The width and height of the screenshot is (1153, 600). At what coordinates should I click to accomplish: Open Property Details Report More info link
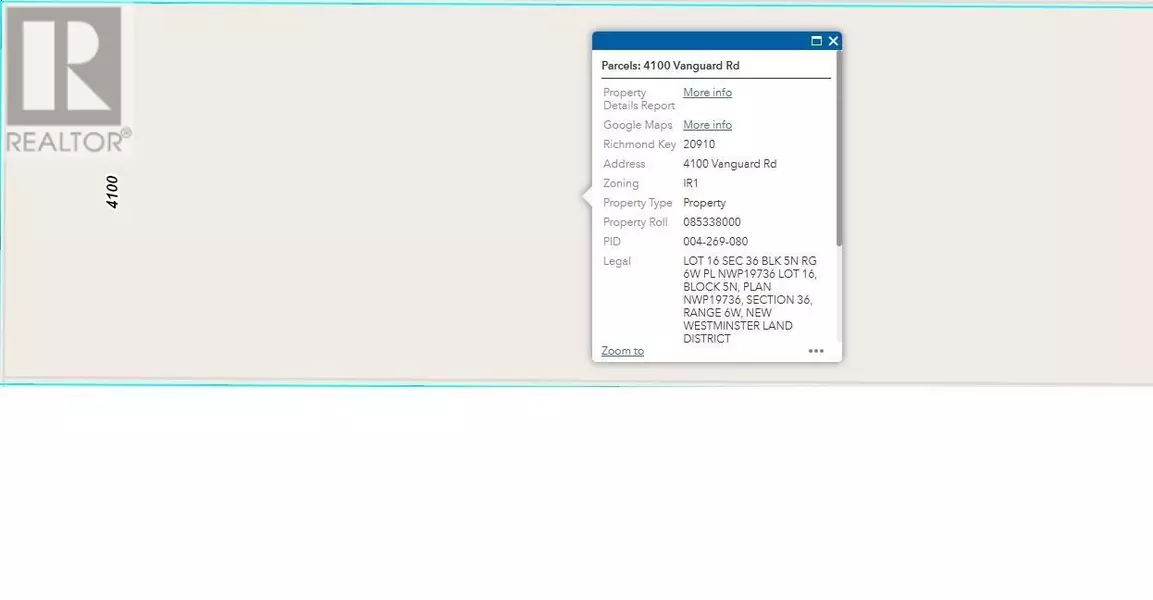click(707, 93)
